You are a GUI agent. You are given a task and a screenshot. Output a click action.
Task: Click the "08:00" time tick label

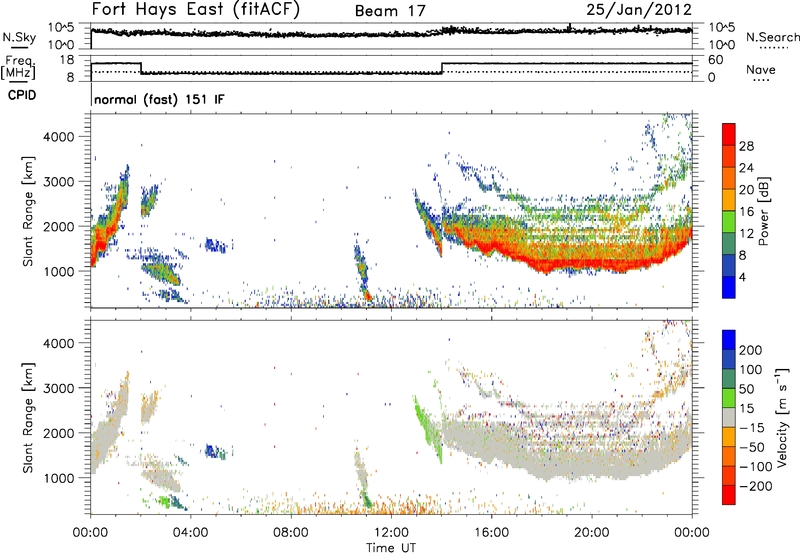pyautogui.click(x=291, y=533)
